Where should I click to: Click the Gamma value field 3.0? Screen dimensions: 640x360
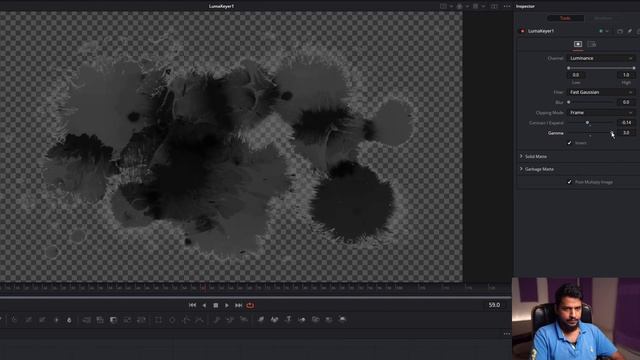[627, 133]
